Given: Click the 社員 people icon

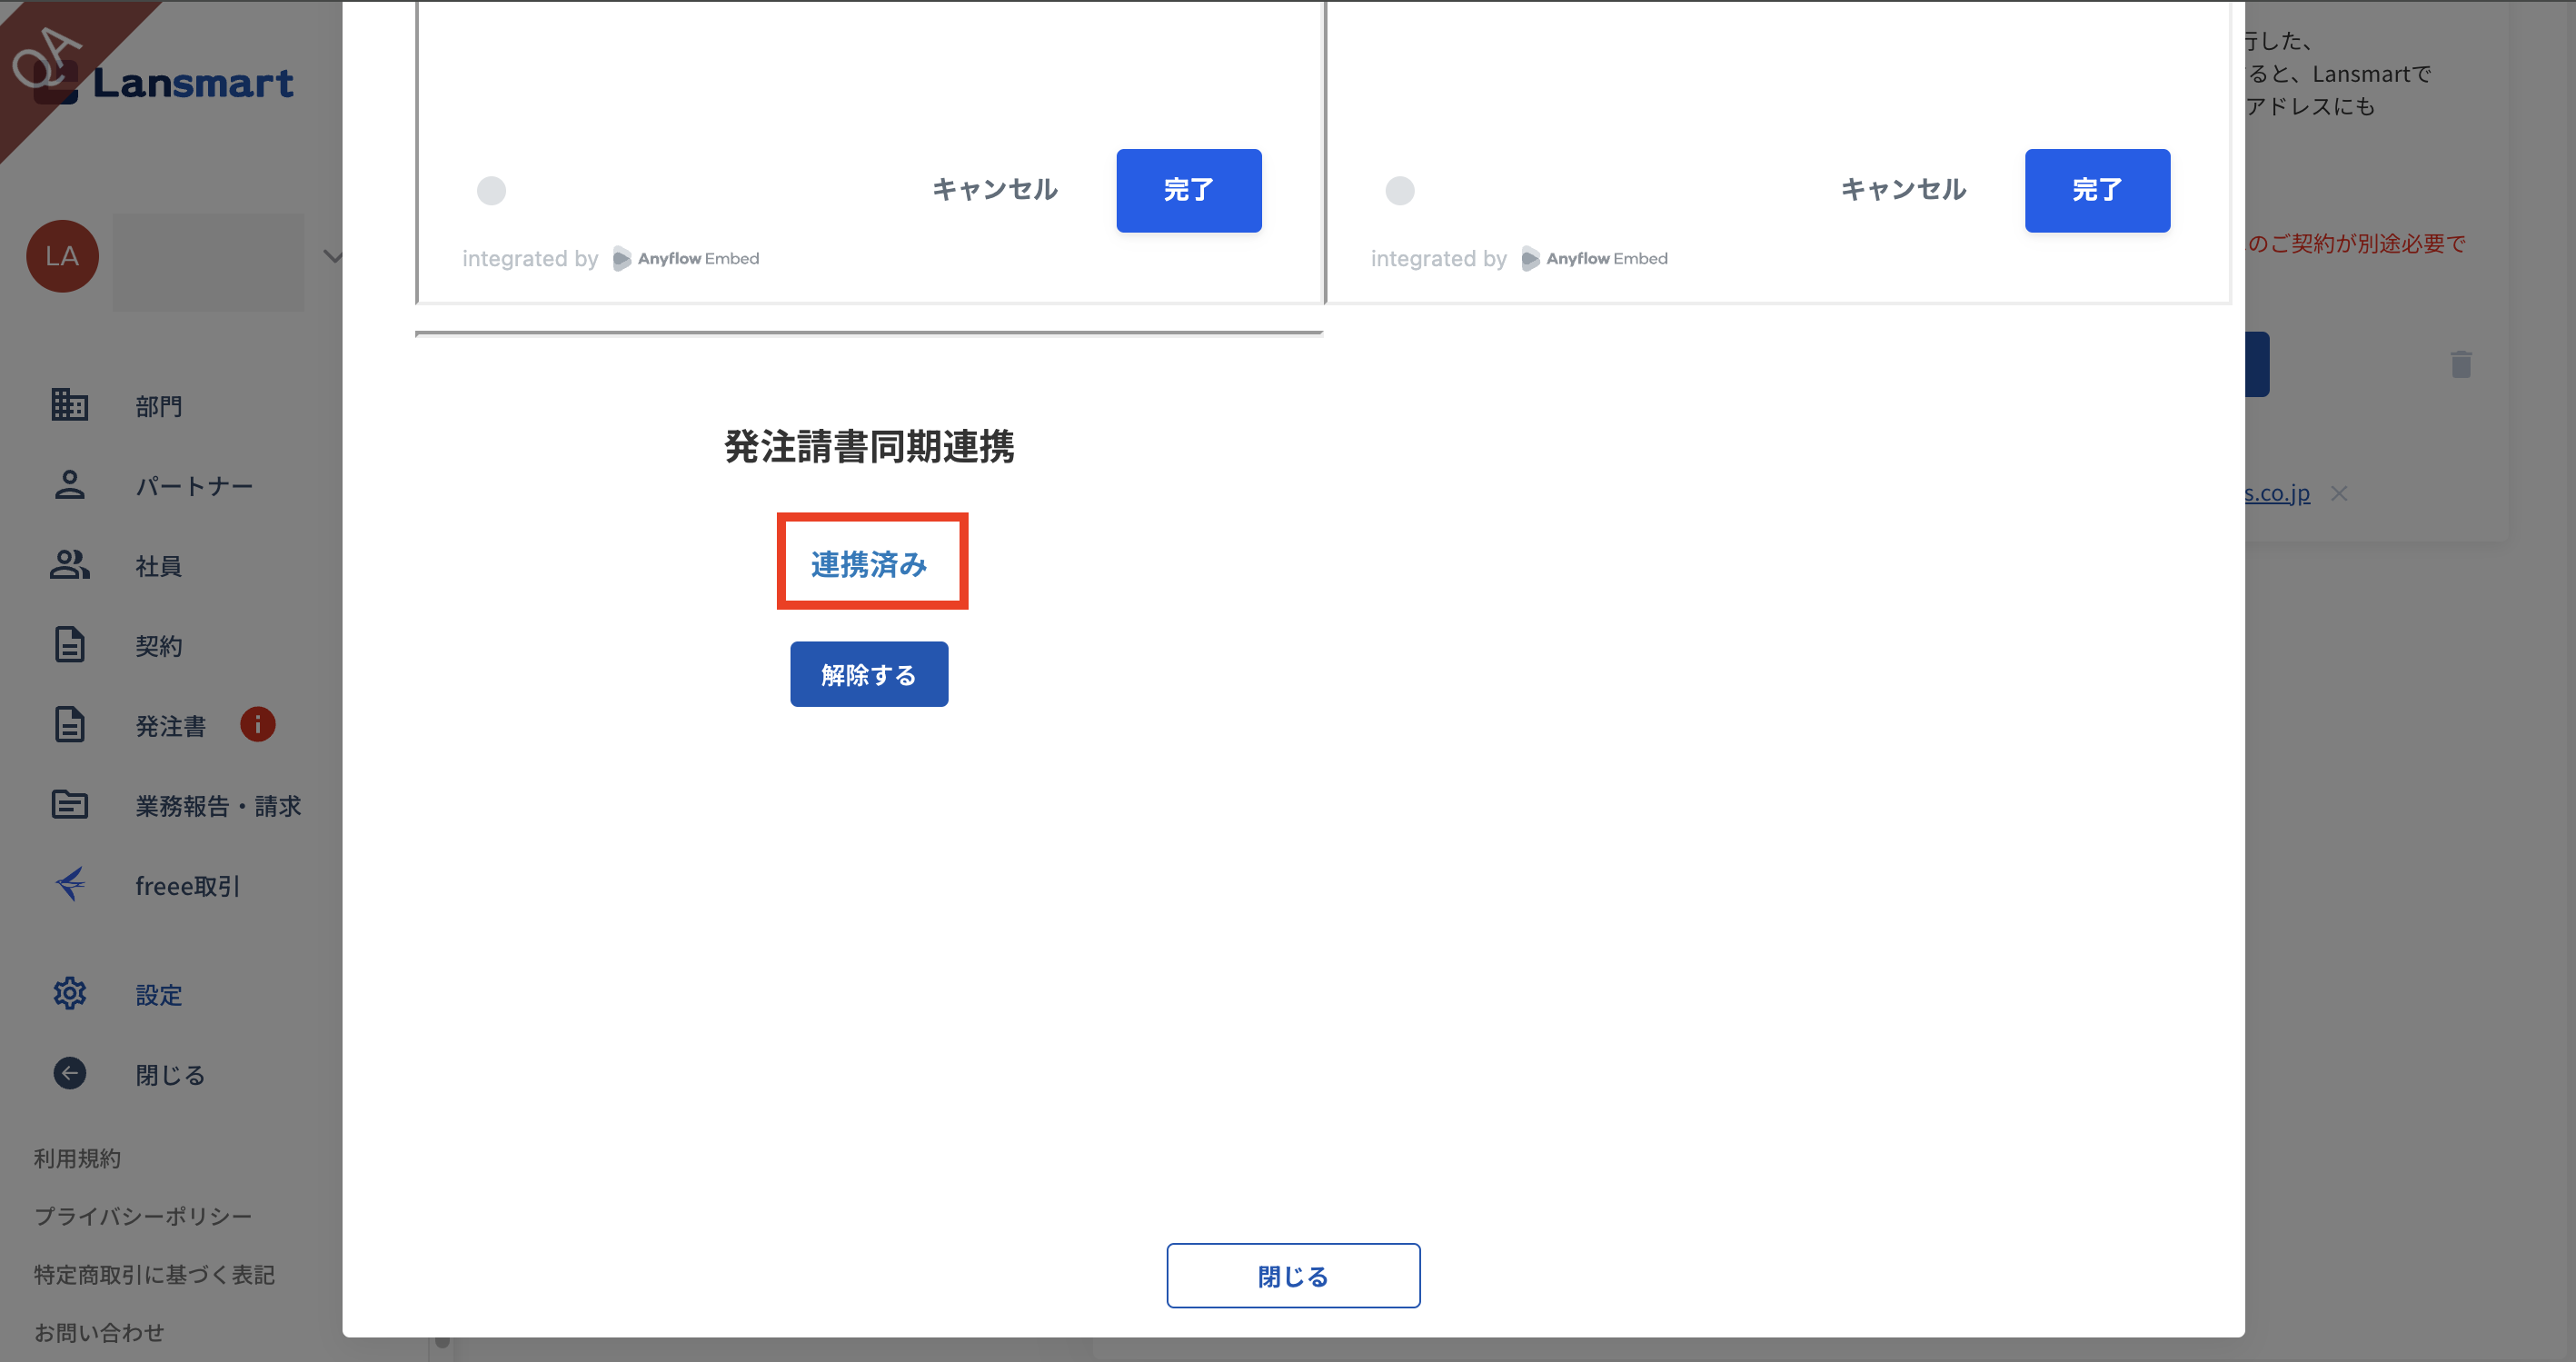Looking at the screenshot, I should point(69,565).
